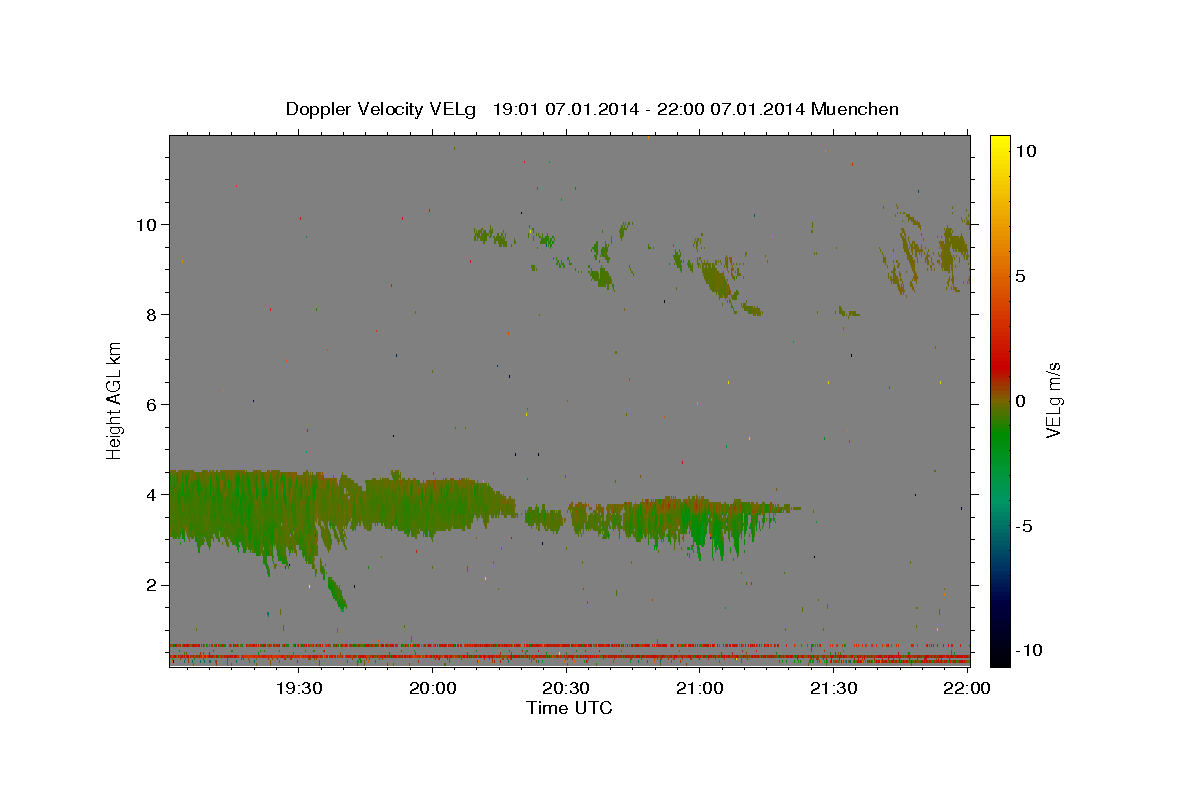Click the 'VELg m/s' colorbar label
Screen dimensions: 1200x800
click(1053, 401)
